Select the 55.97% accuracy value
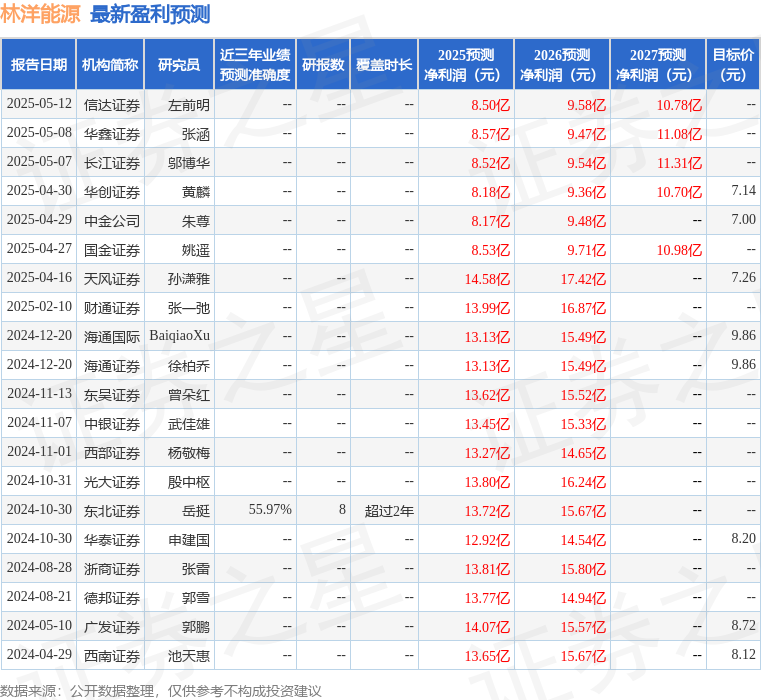761x700 pixels. point(270,510)
